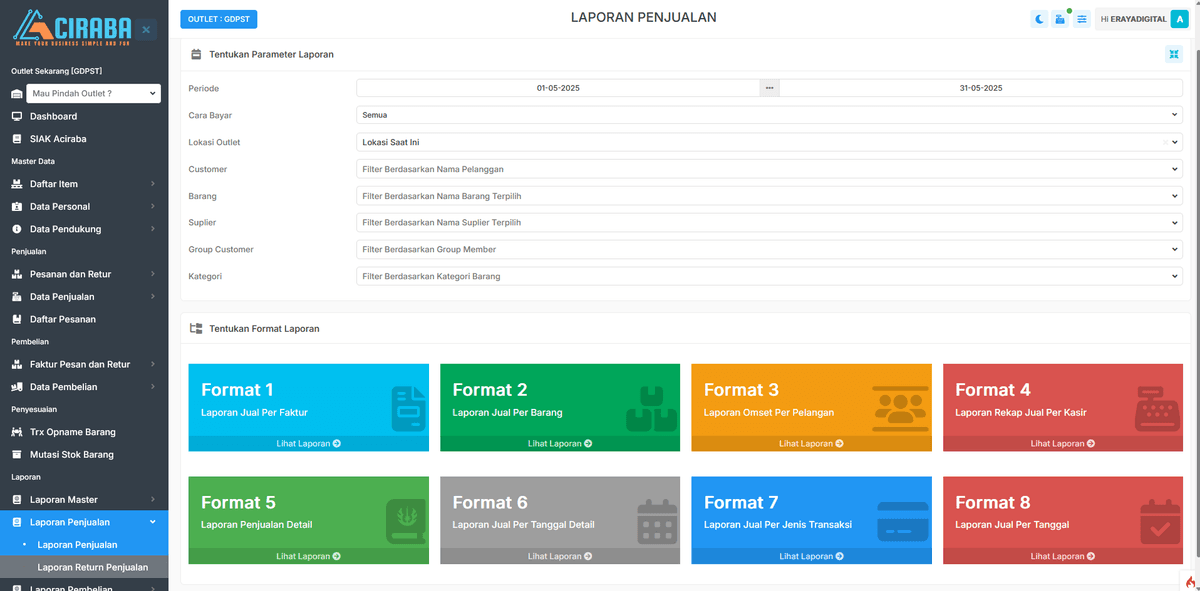Open the Mau Pindah Outlet dropdown
Screen dimensions: 1200x591
point(94,93)
